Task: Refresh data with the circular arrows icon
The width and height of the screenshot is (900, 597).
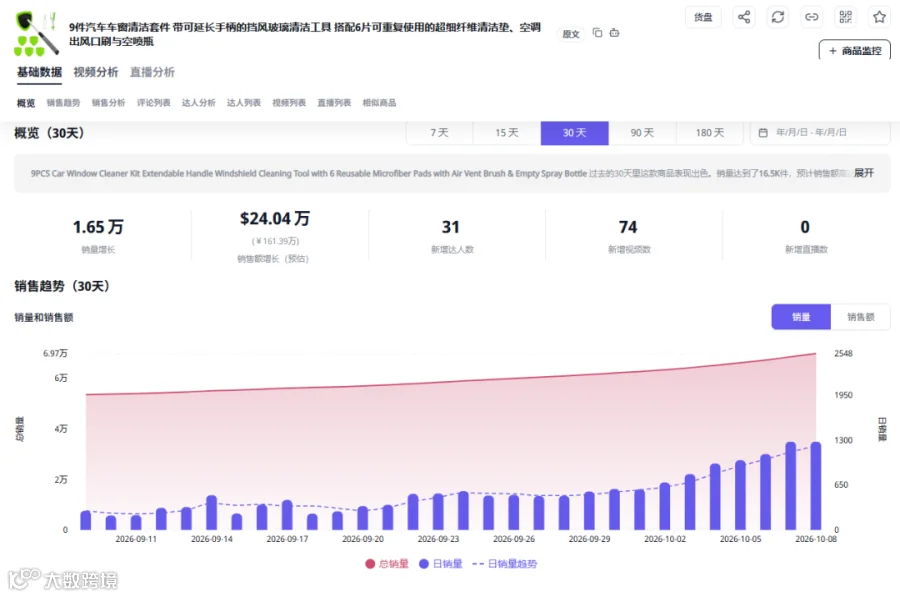Action: (x=778, y=17)
